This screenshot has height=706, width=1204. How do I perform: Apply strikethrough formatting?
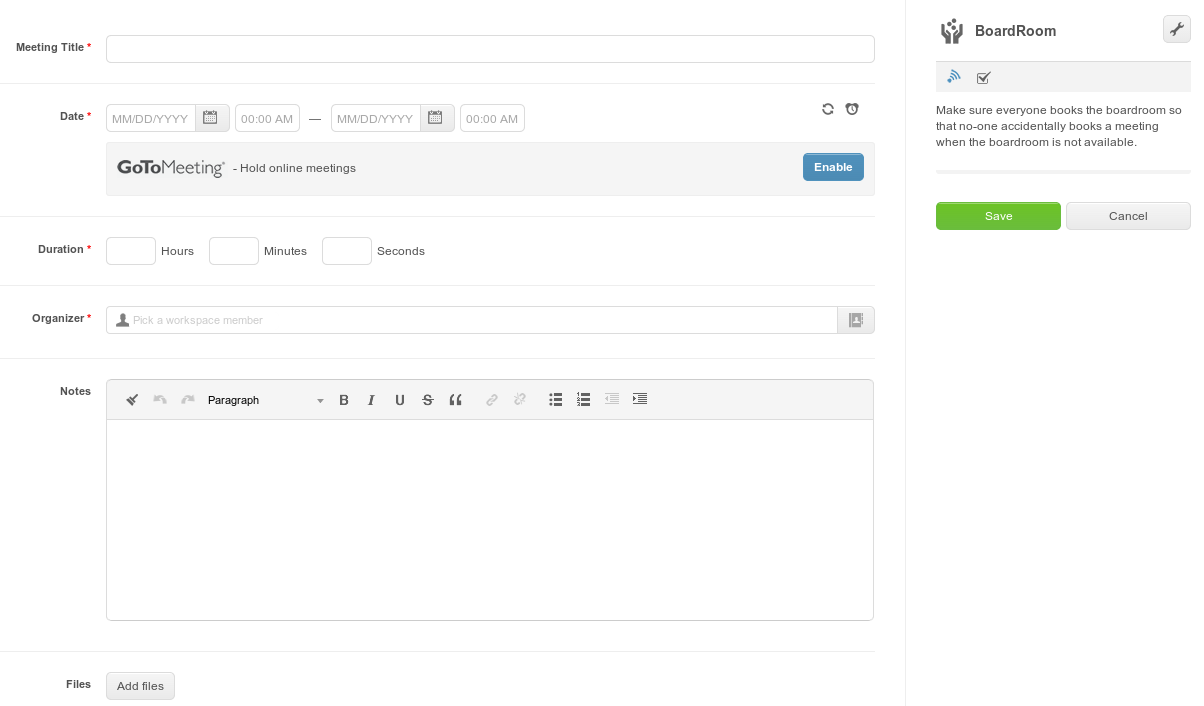428,400
